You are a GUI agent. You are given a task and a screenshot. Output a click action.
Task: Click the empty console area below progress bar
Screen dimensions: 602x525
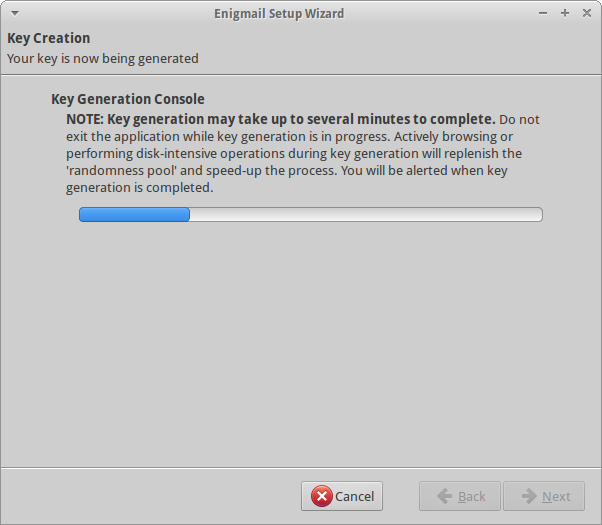point(301,342)
